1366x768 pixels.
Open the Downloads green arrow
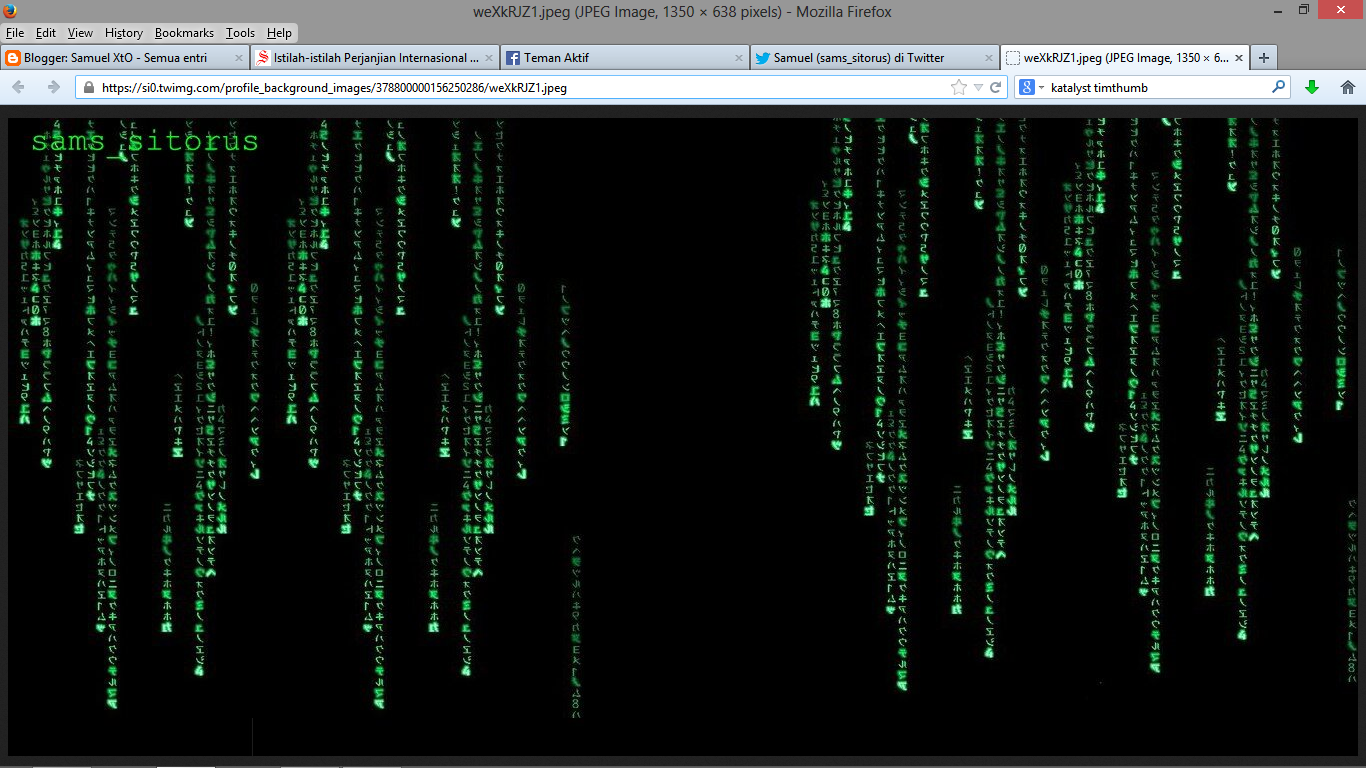(x=1312, y=87)
